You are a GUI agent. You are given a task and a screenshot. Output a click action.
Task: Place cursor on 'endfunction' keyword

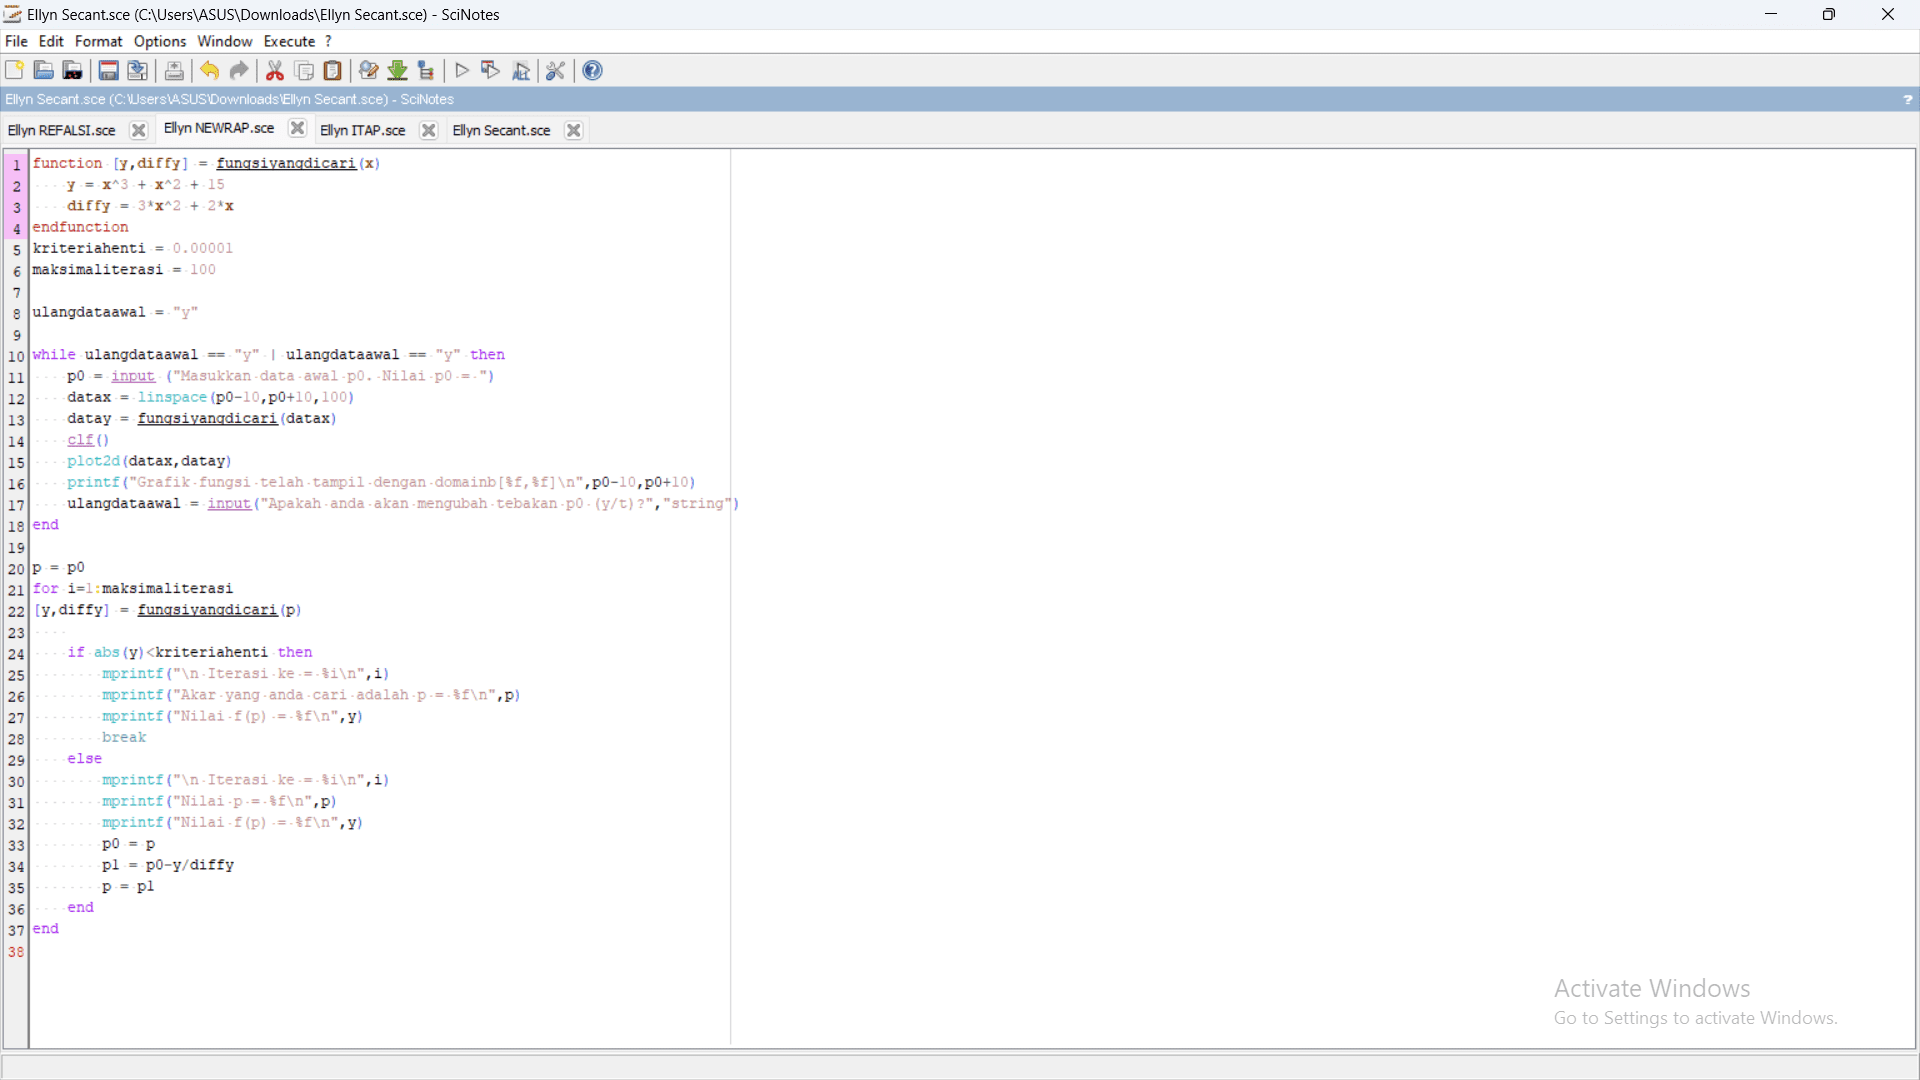81,227
